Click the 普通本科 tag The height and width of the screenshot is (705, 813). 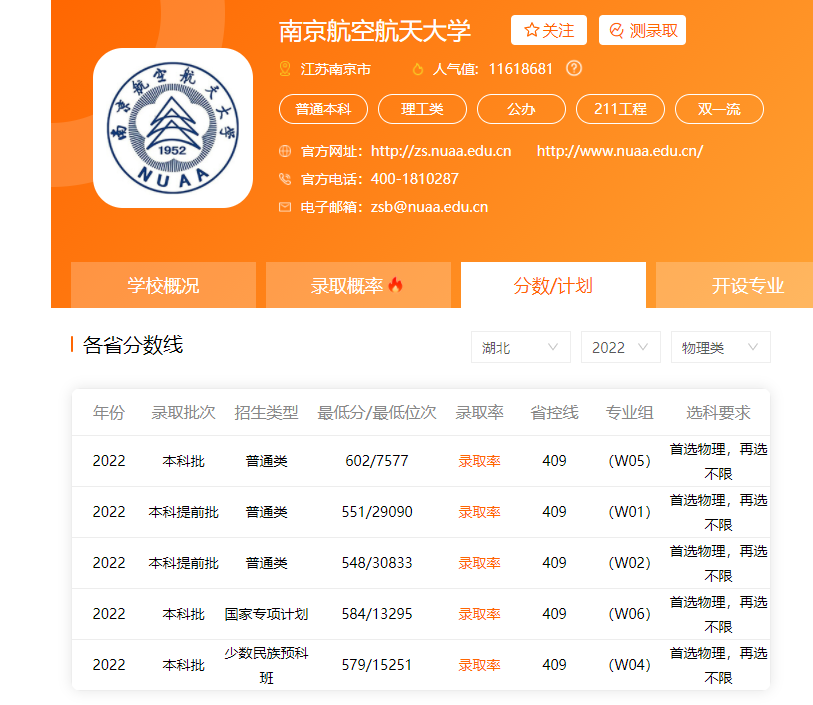click(x=323, y=109)
